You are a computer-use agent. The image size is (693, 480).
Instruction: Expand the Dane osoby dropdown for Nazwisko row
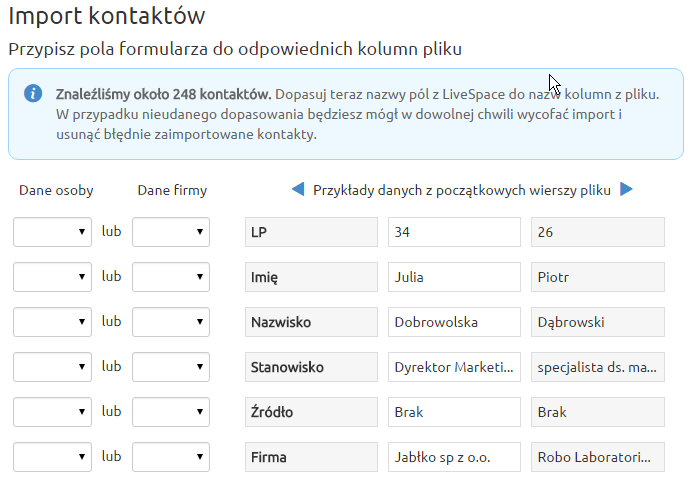click(x=53, y=322)
